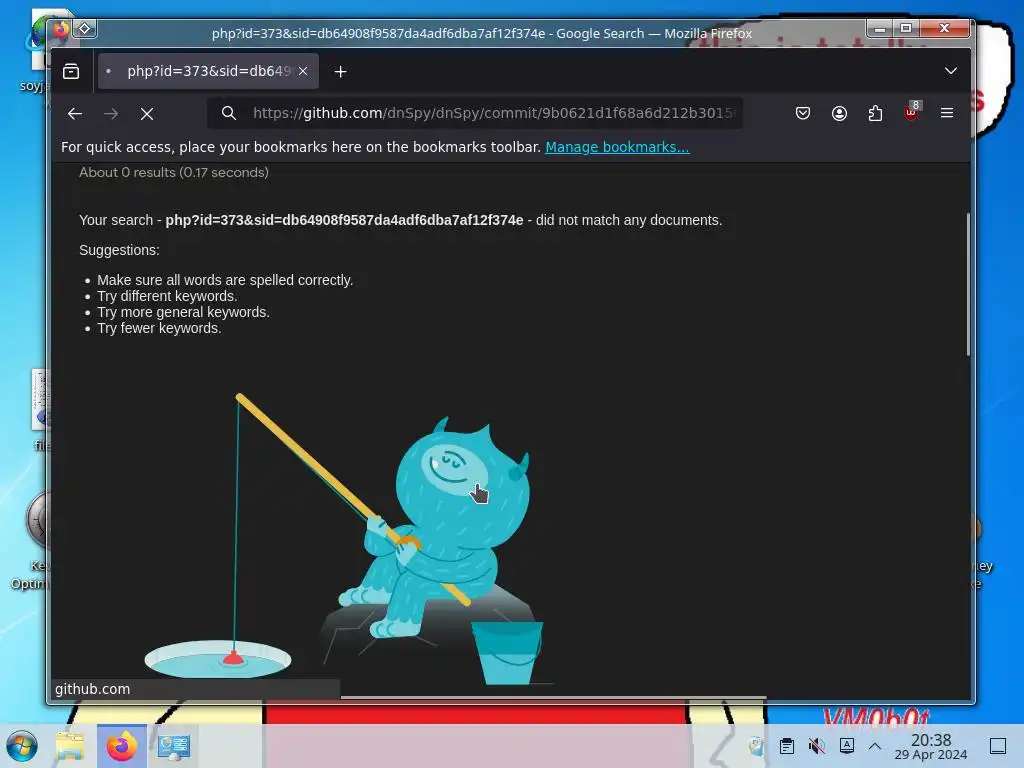
Task: Open a new tab with plus button
Action: tap(340, 72)
